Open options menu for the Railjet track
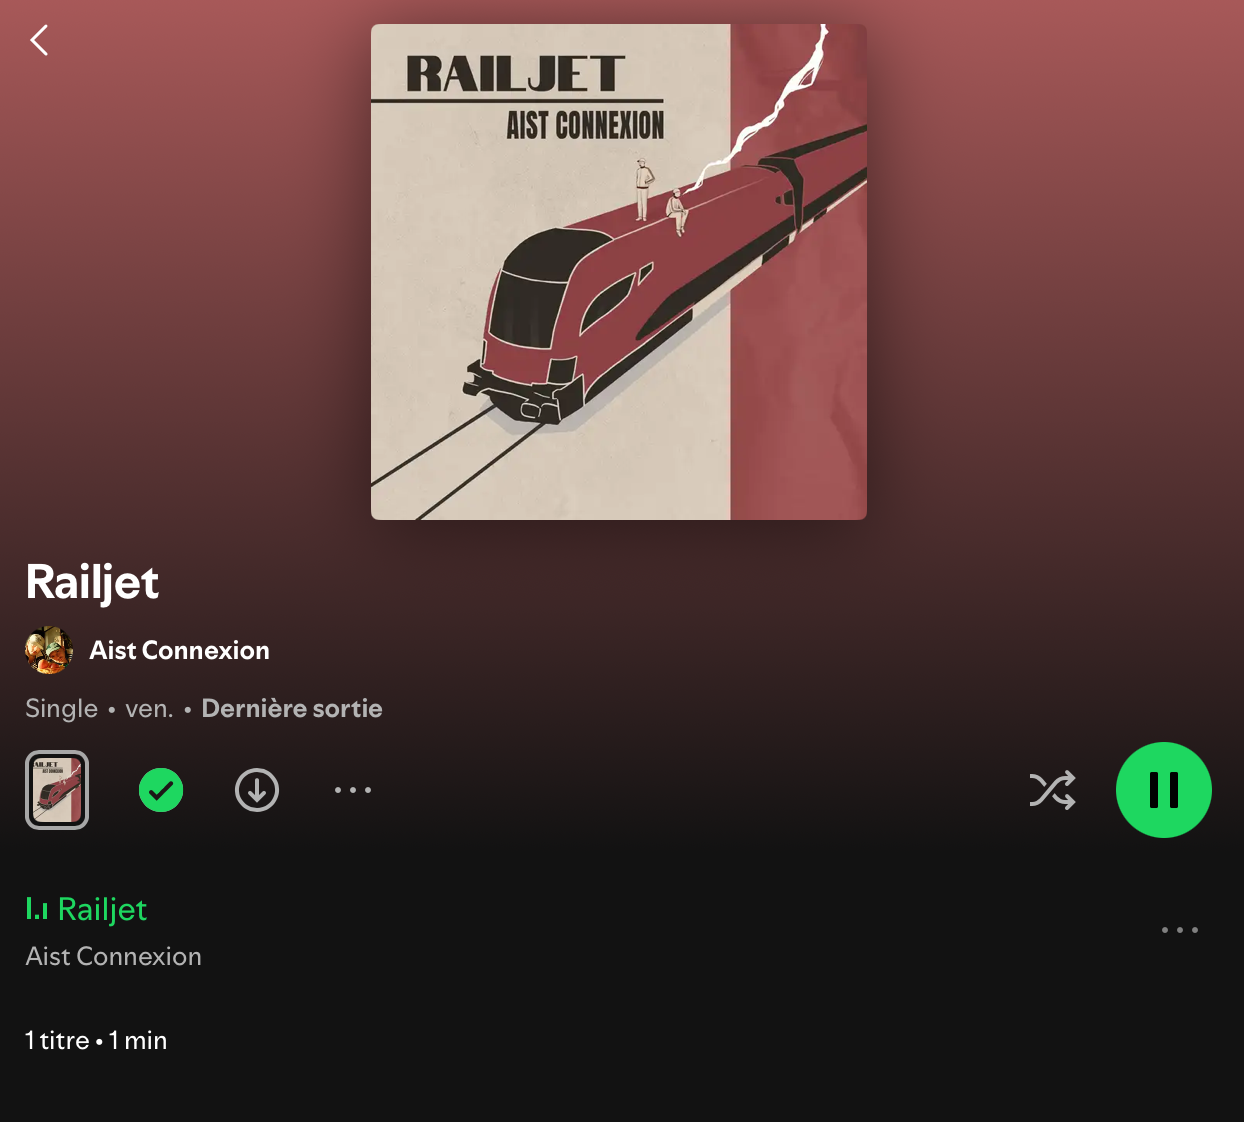1244x1122 pixels. (x=1180, y=930)
